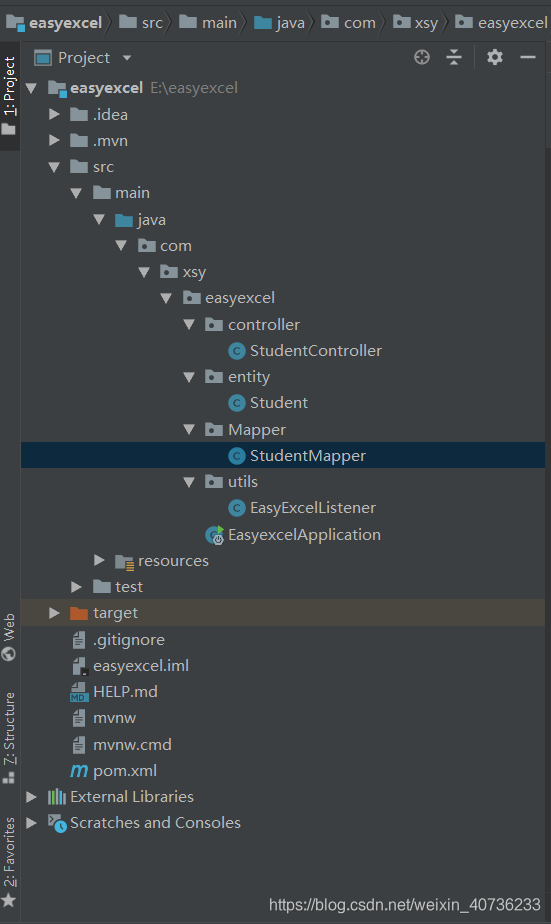Expand the target folder
Screen dimensions: 551x924
(x=54, y=613)
